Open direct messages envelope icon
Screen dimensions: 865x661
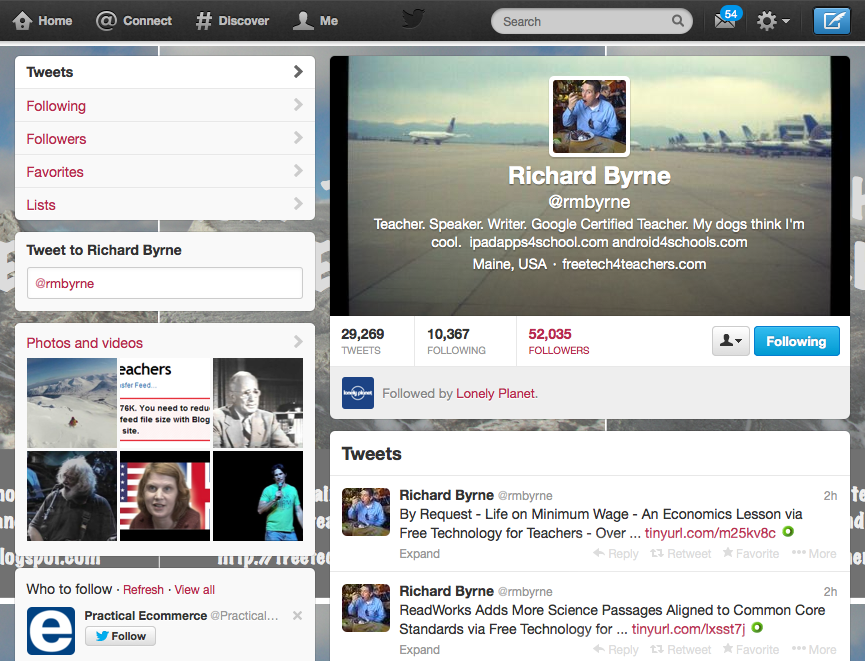click(x=724, y=22)
